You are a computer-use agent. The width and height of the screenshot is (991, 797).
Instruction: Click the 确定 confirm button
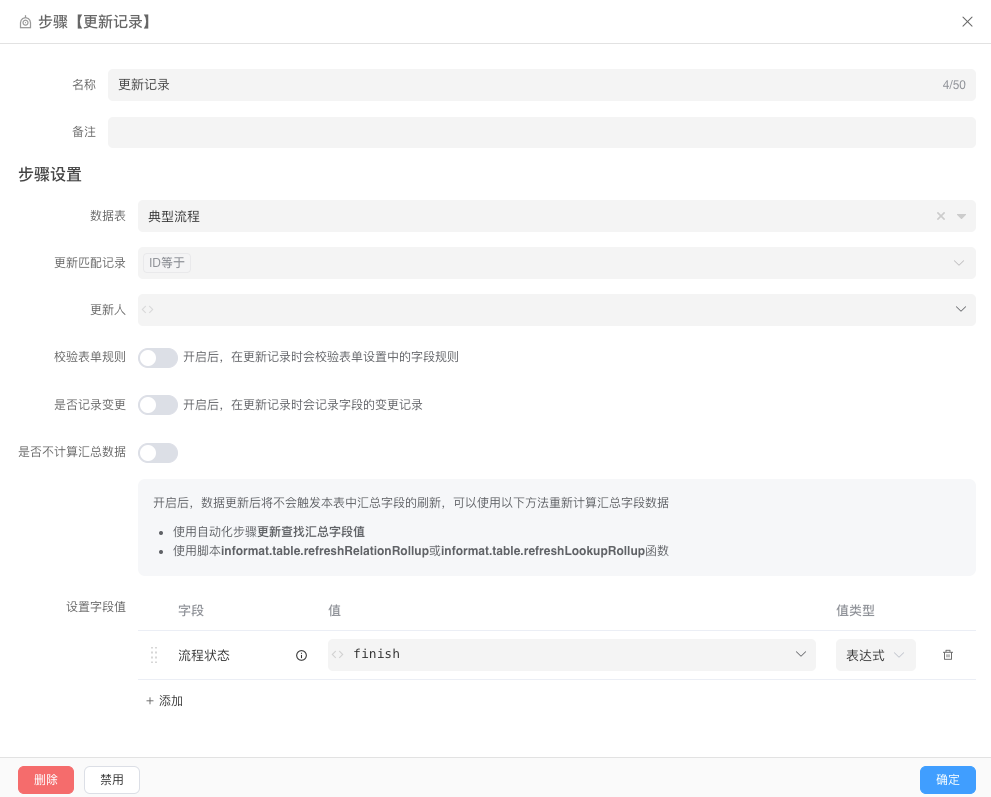click(x=947, y=780)
